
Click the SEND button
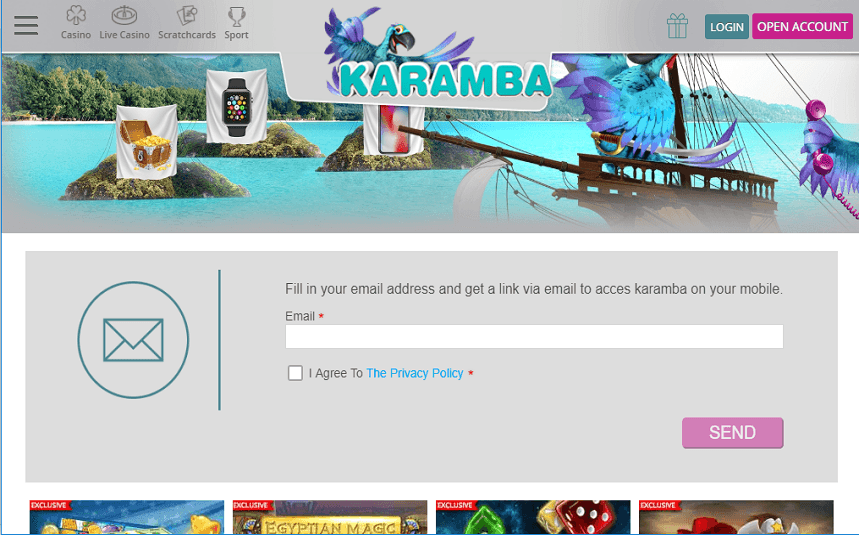coord(732,433)
